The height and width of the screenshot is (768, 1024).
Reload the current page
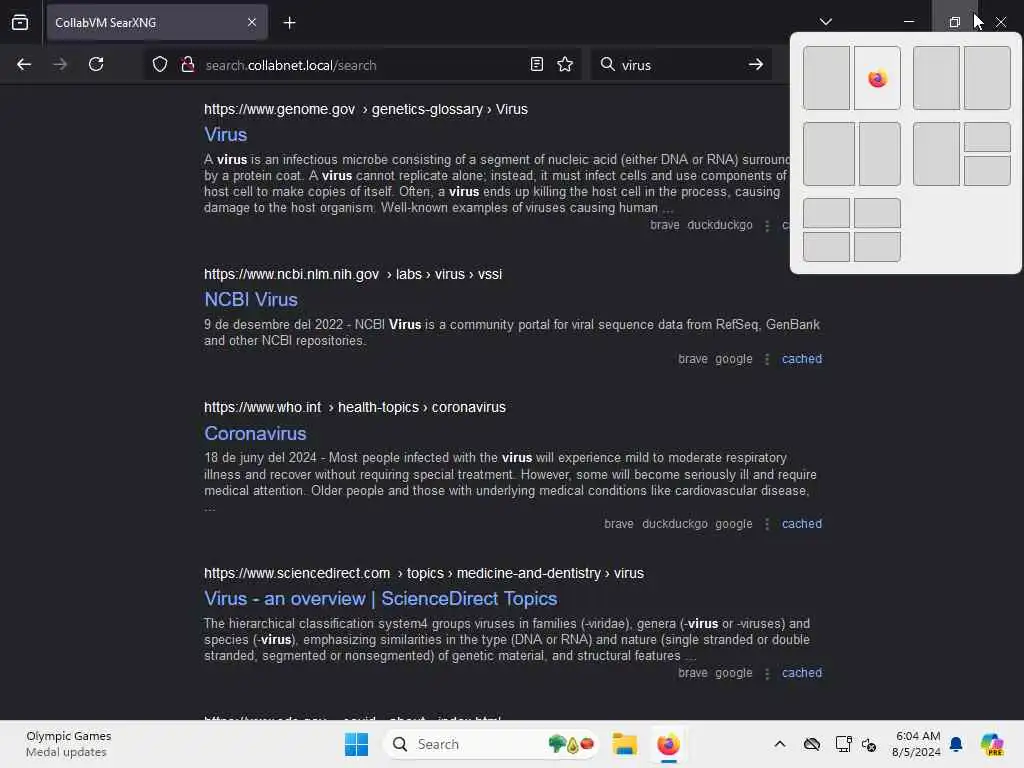click(96, 64)
